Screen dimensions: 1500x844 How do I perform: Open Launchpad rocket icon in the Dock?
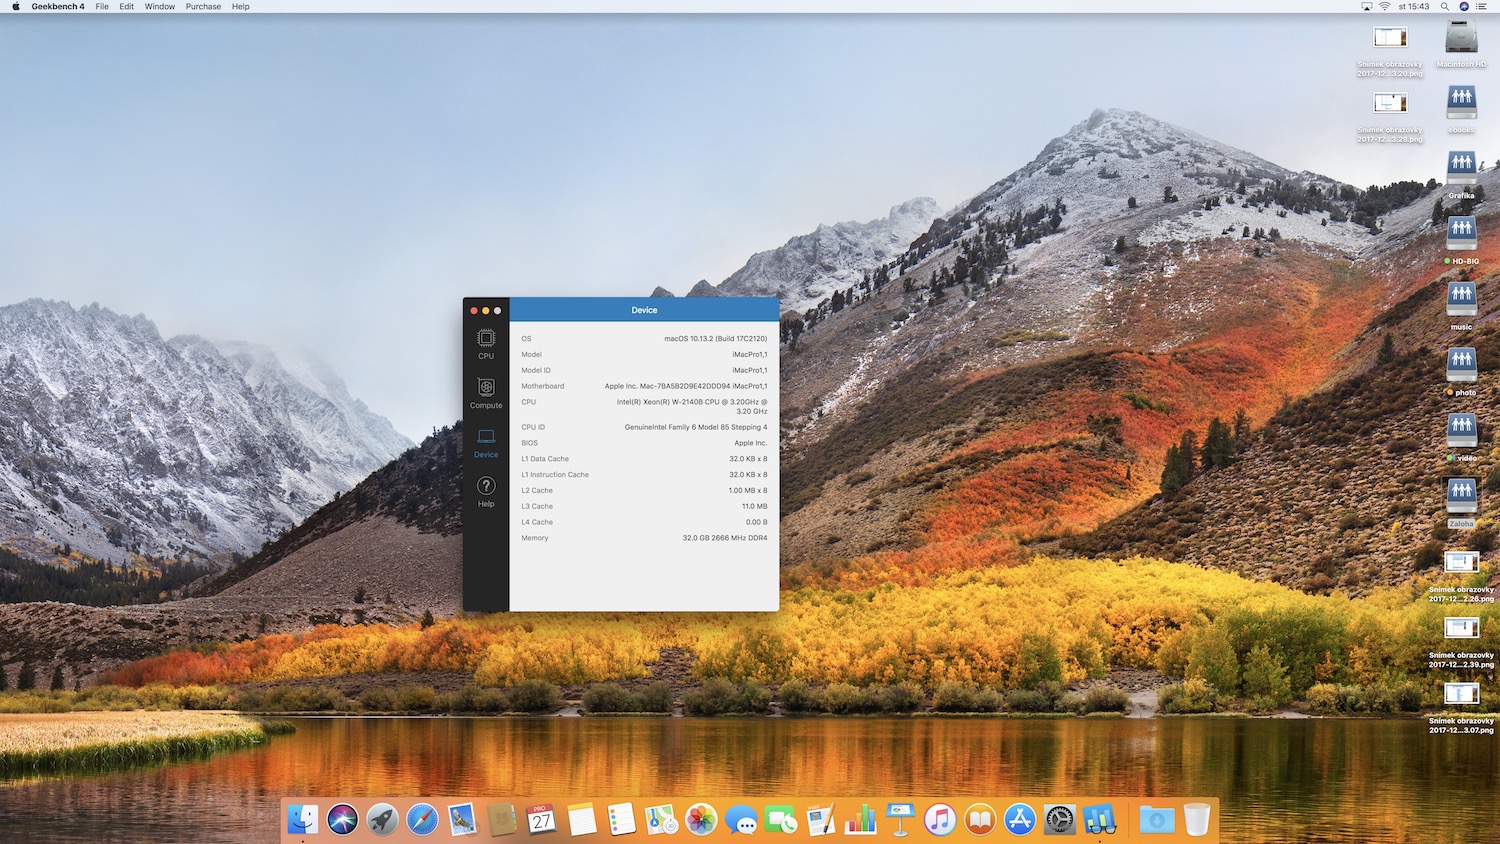[382, 820]
